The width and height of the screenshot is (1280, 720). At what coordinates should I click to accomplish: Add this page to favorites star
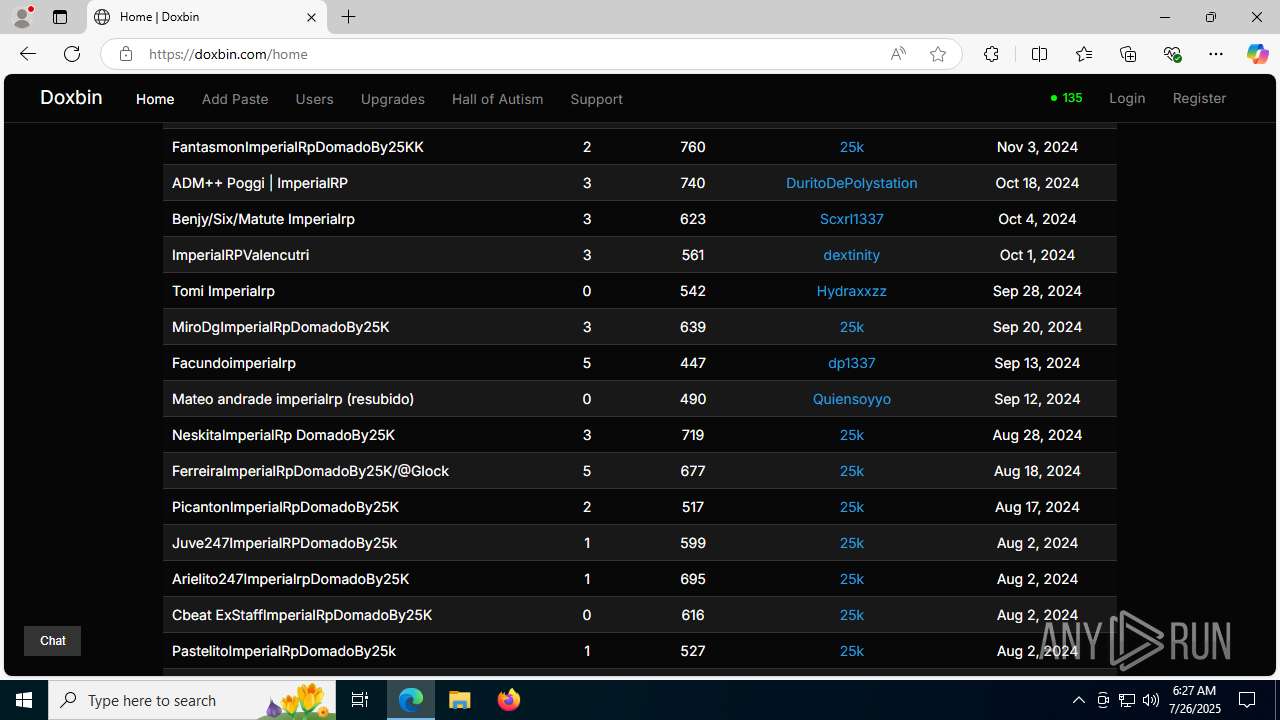(938, 54)
